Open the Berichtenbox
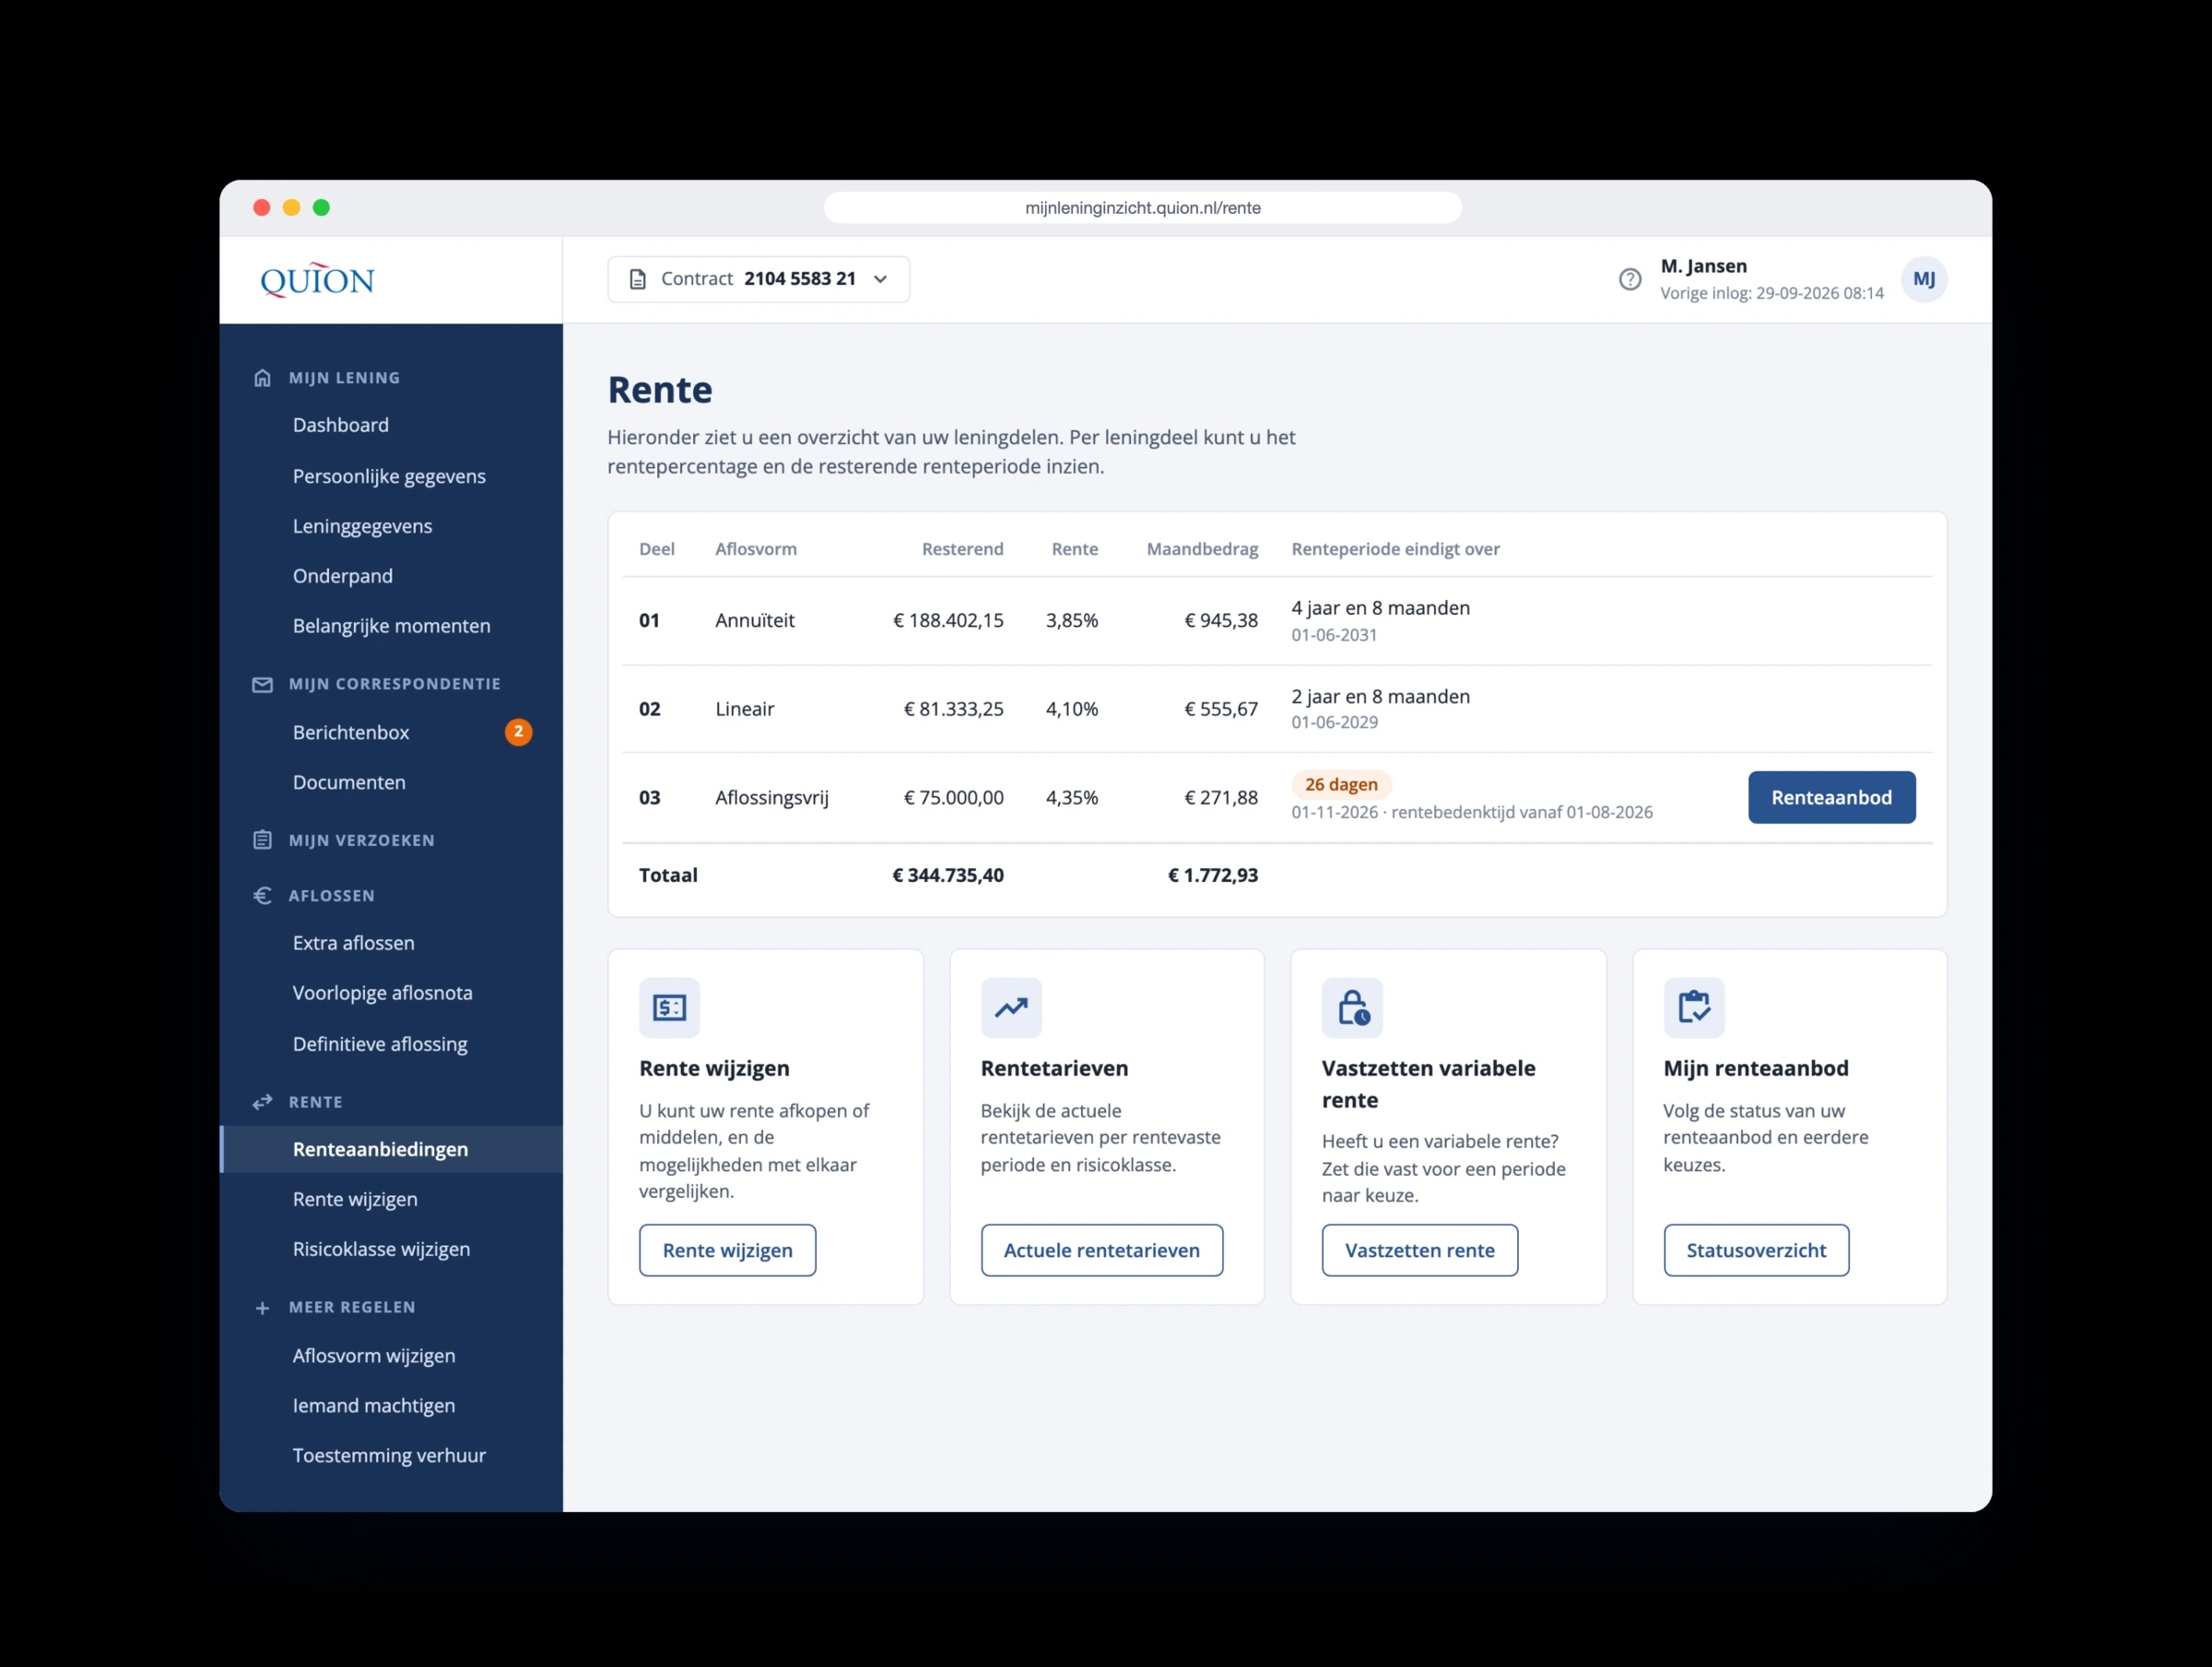 [x=351, y=732]
